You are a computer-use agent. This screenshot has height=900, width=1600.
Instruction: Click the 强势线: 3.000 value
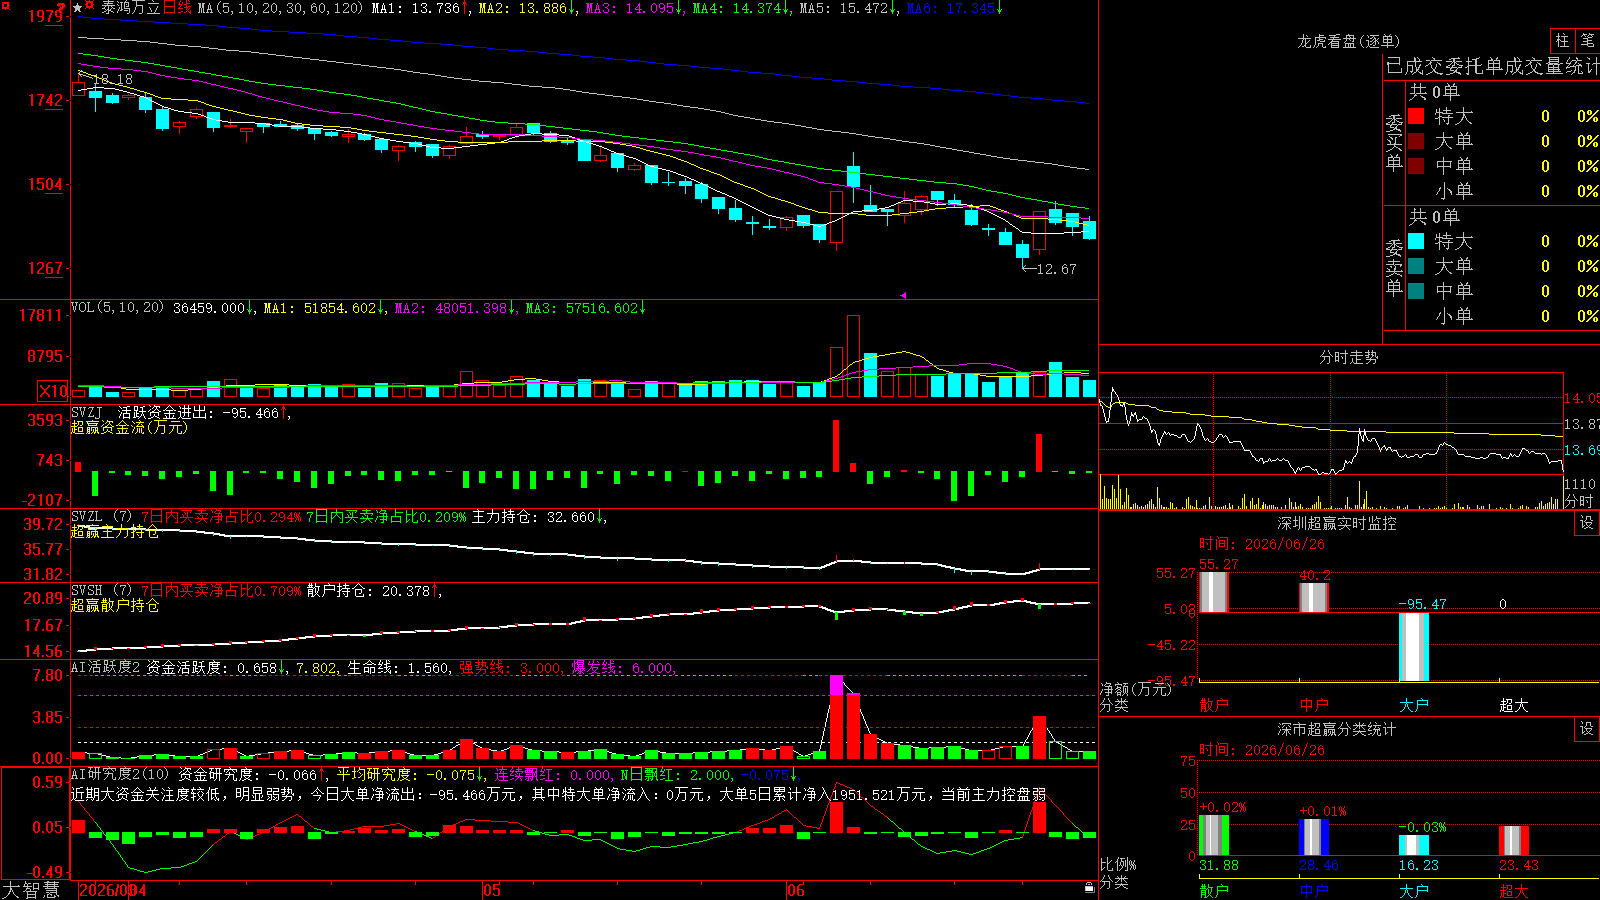coord(511,668)
